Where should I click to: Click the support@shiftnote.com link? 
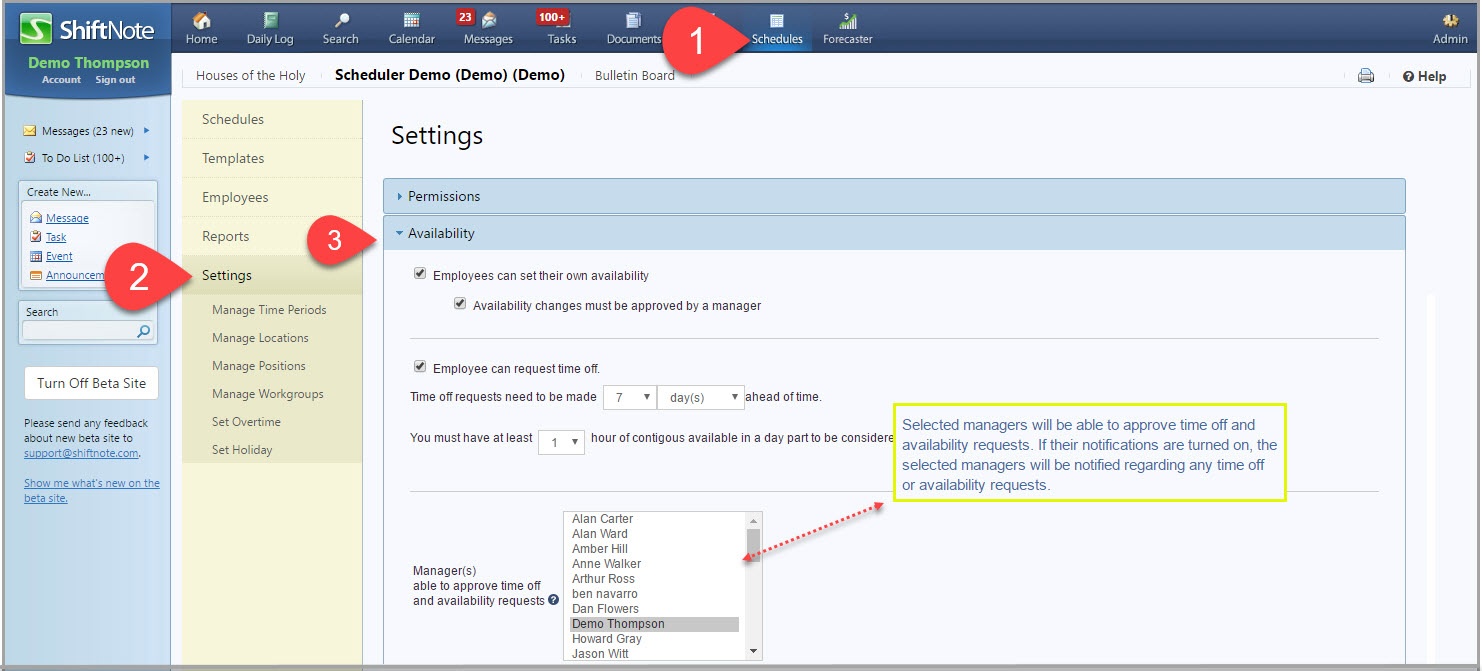click(x=81, y=453)
